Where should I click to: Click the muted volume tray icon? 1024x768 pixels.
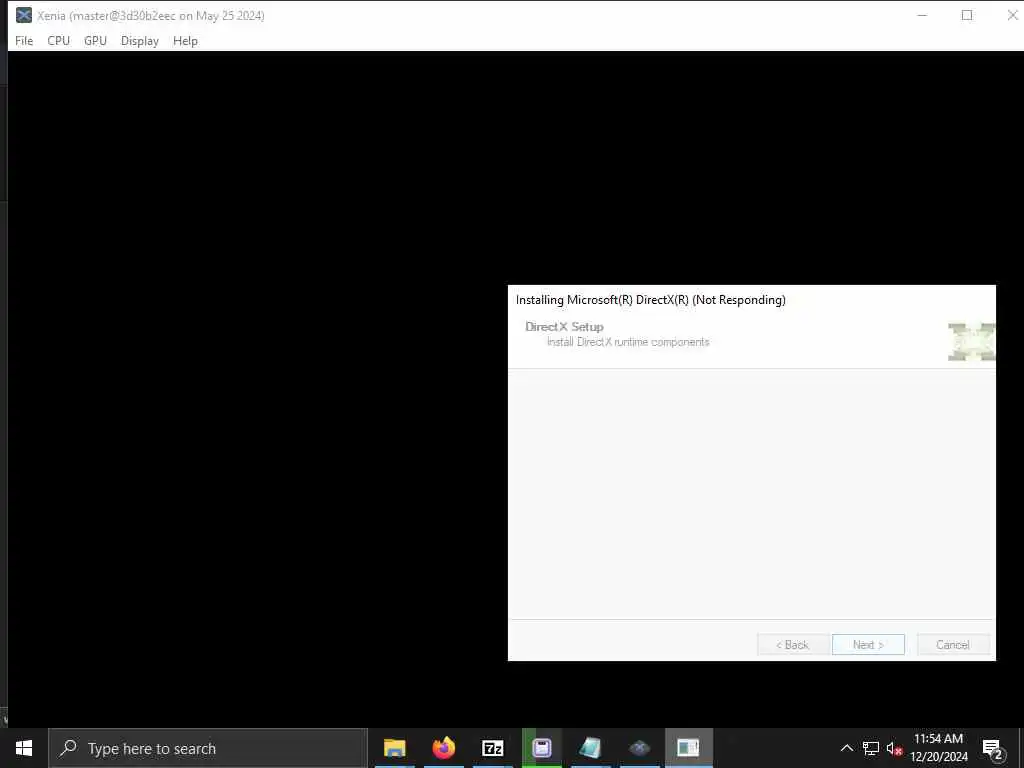point(894,748)
